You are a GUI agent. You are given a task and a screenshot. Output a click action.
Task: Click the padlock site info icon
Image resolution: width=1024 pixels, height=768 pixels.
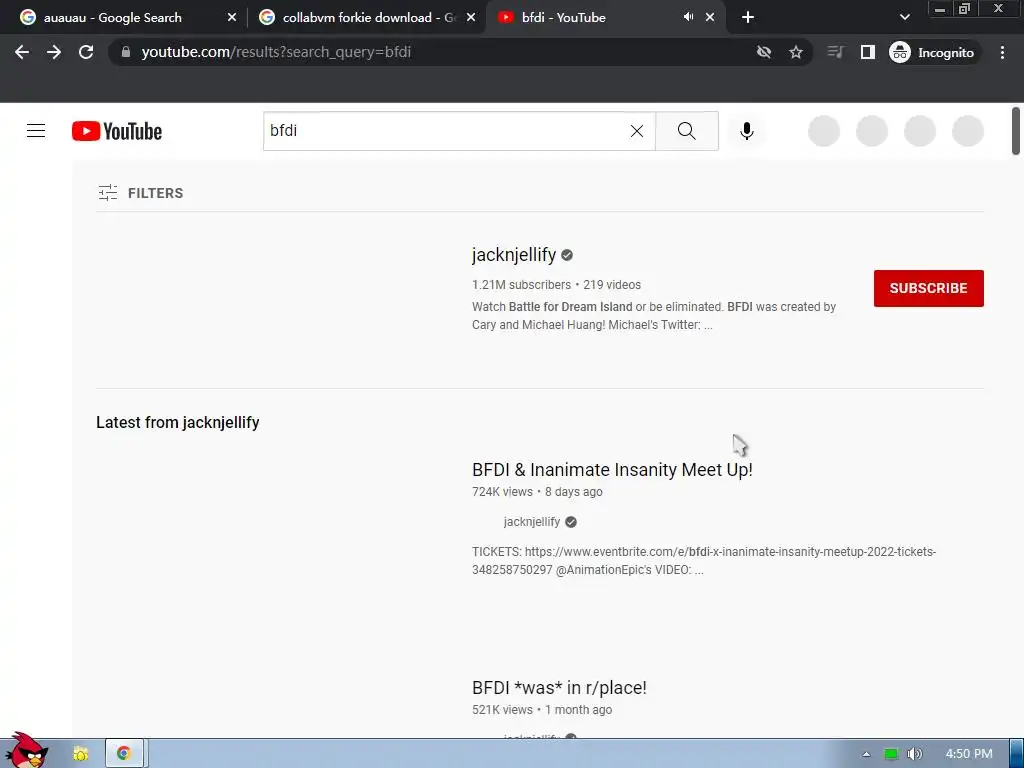[x=126, y=52]
